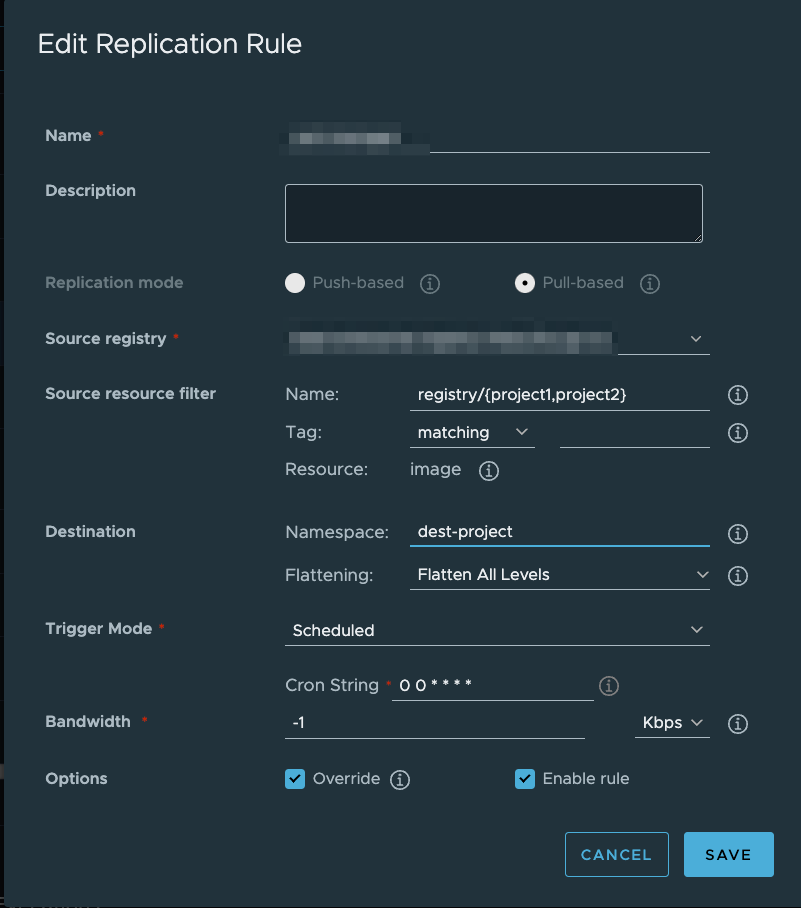
Task: Click the info icon beside Pull-based
Action: pyautogui.click(x=649, y=284)
